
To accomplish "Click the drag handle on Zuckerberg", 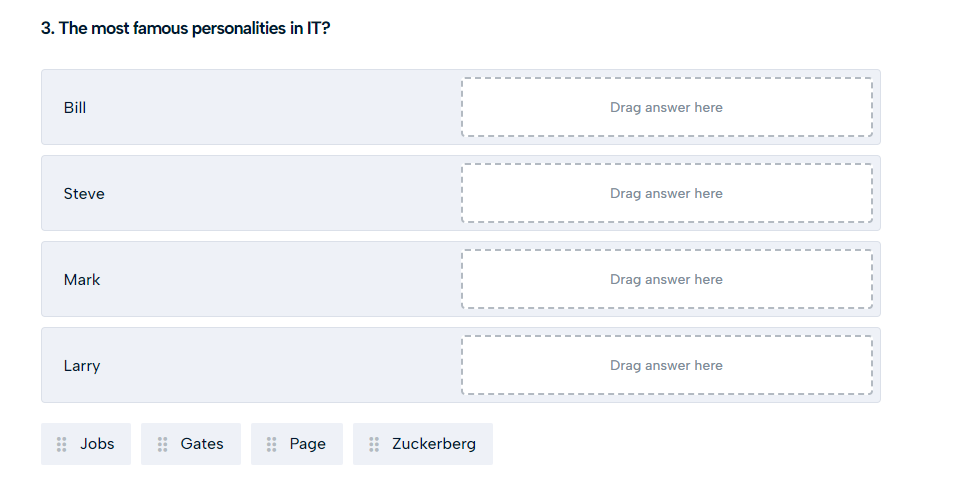I will pyautogui.click(x=374, y=444).
